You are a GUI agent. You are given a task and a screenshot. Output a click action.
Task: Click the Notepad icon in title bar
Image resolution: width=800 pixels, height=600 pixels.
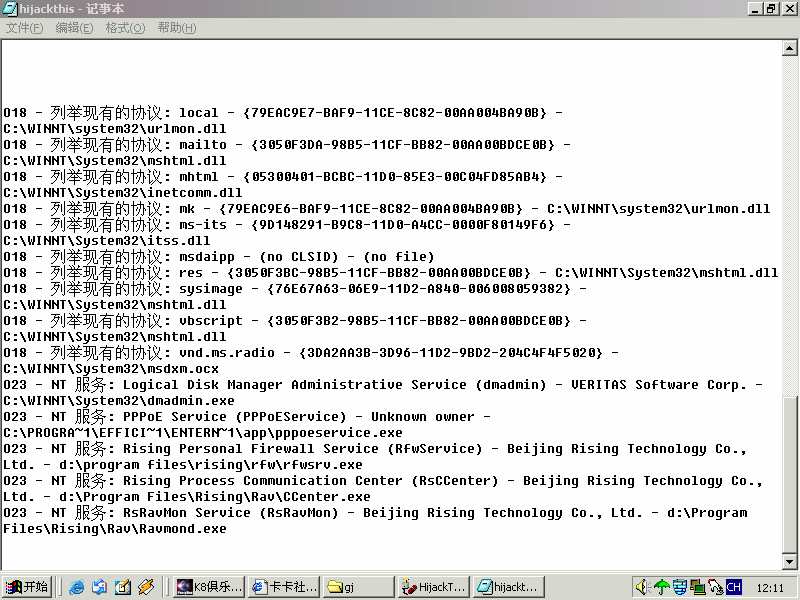pyautogui.click(x=10, y=9)
